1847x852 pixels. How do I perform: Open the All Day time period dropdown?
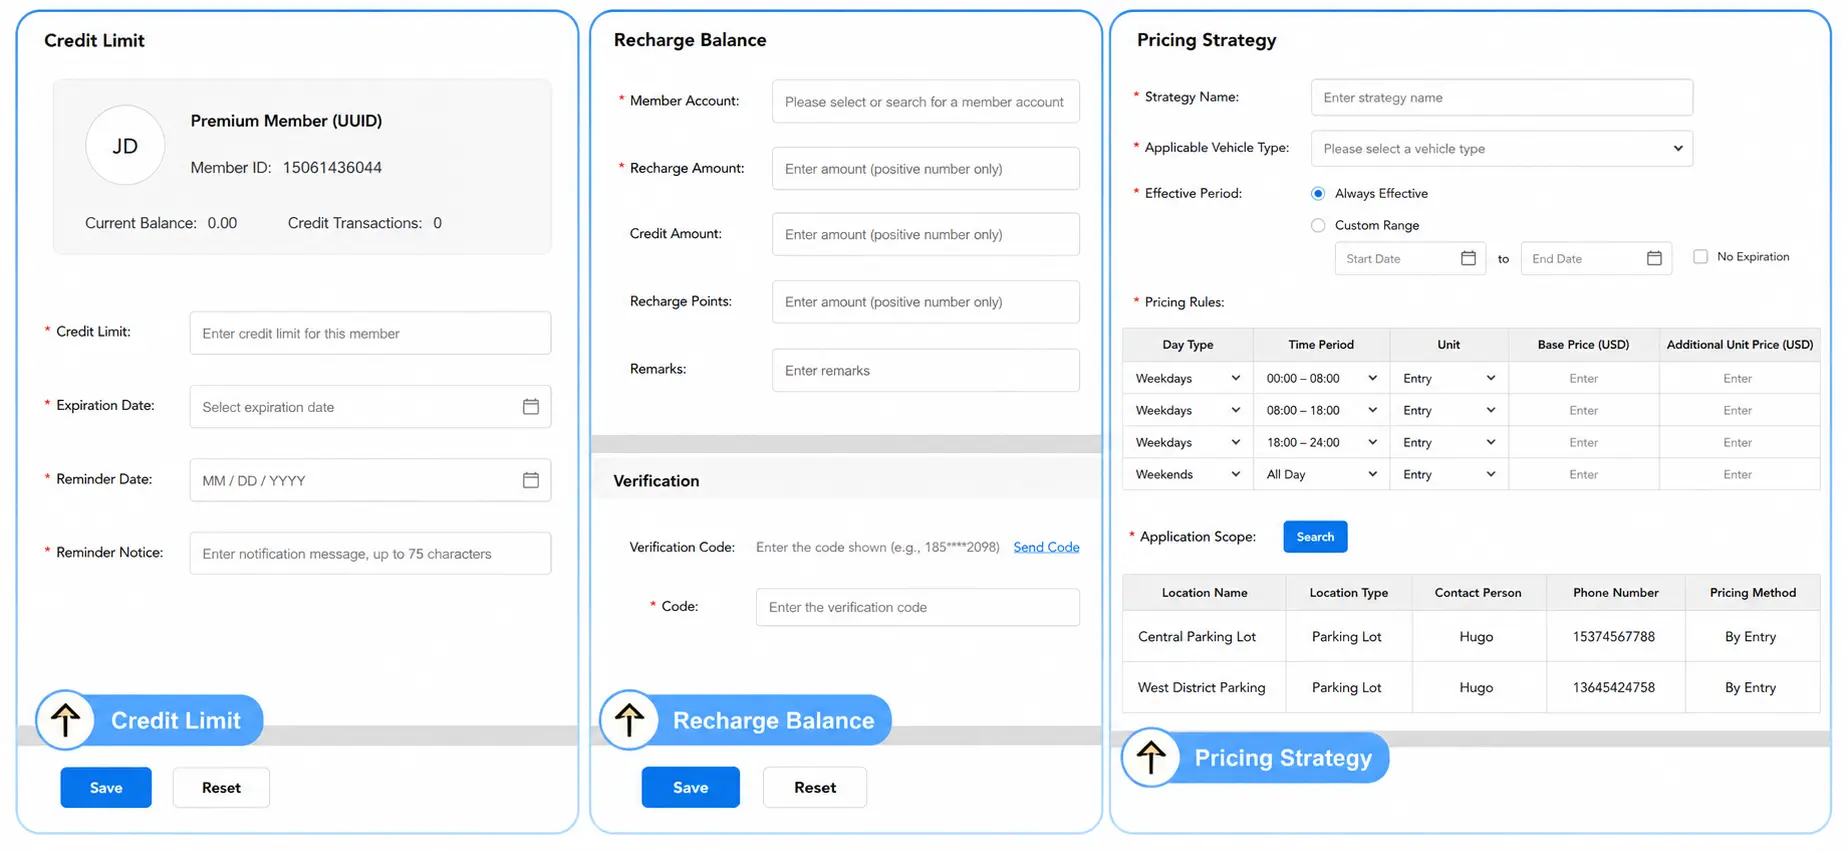pyautogui.click(x=1321, y=474)
